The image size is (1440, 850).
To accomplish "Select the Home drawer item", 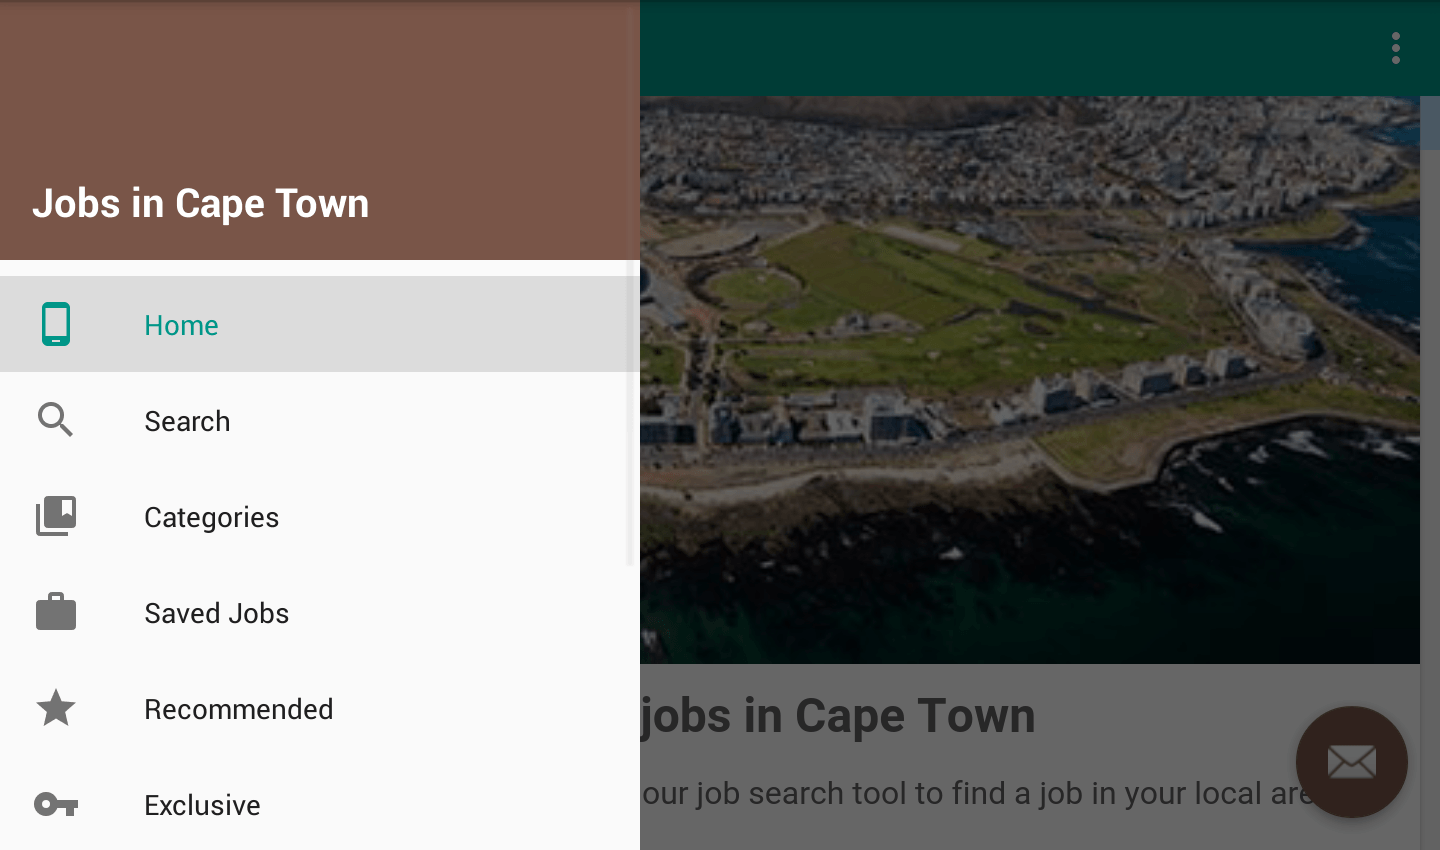I will point(320,324).
